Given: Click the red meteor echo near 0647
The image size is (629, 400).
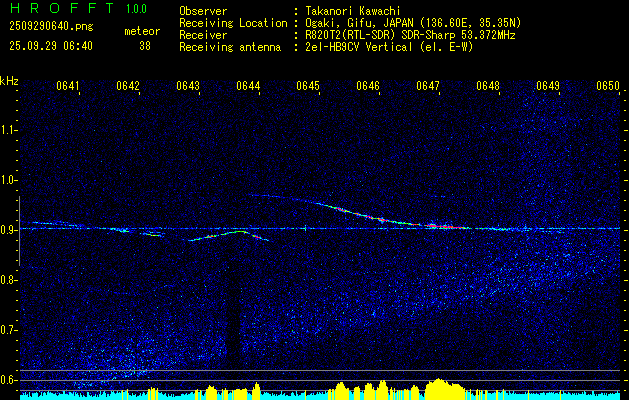Looking at the screenshot, I should point(445,227).
